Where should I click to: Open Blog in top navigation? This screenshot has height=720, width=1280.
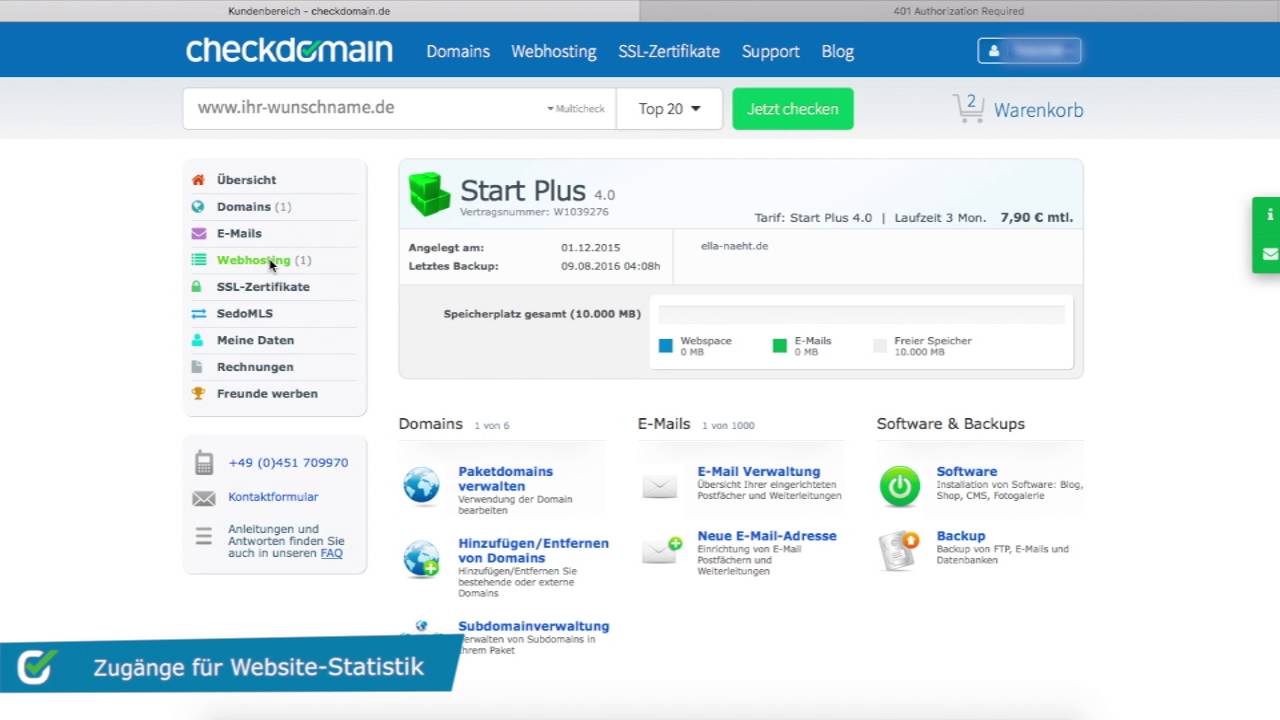(x=838, y=51)
